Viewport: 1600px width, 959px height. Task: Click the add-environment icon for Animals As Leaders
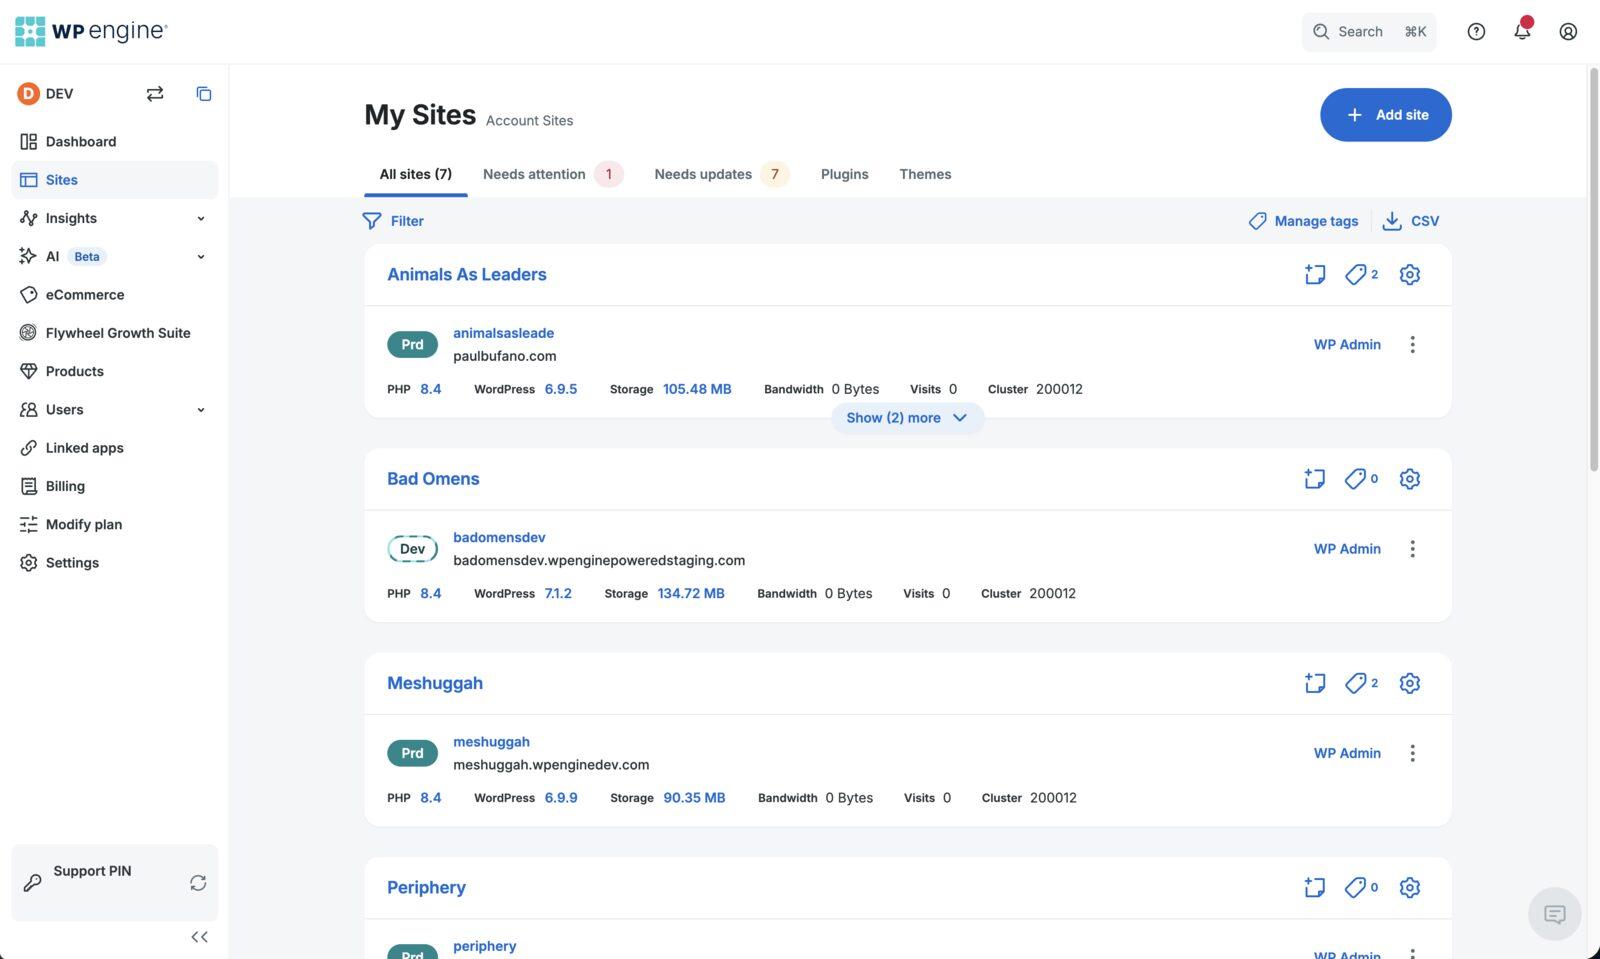[x=1315, y=274]
